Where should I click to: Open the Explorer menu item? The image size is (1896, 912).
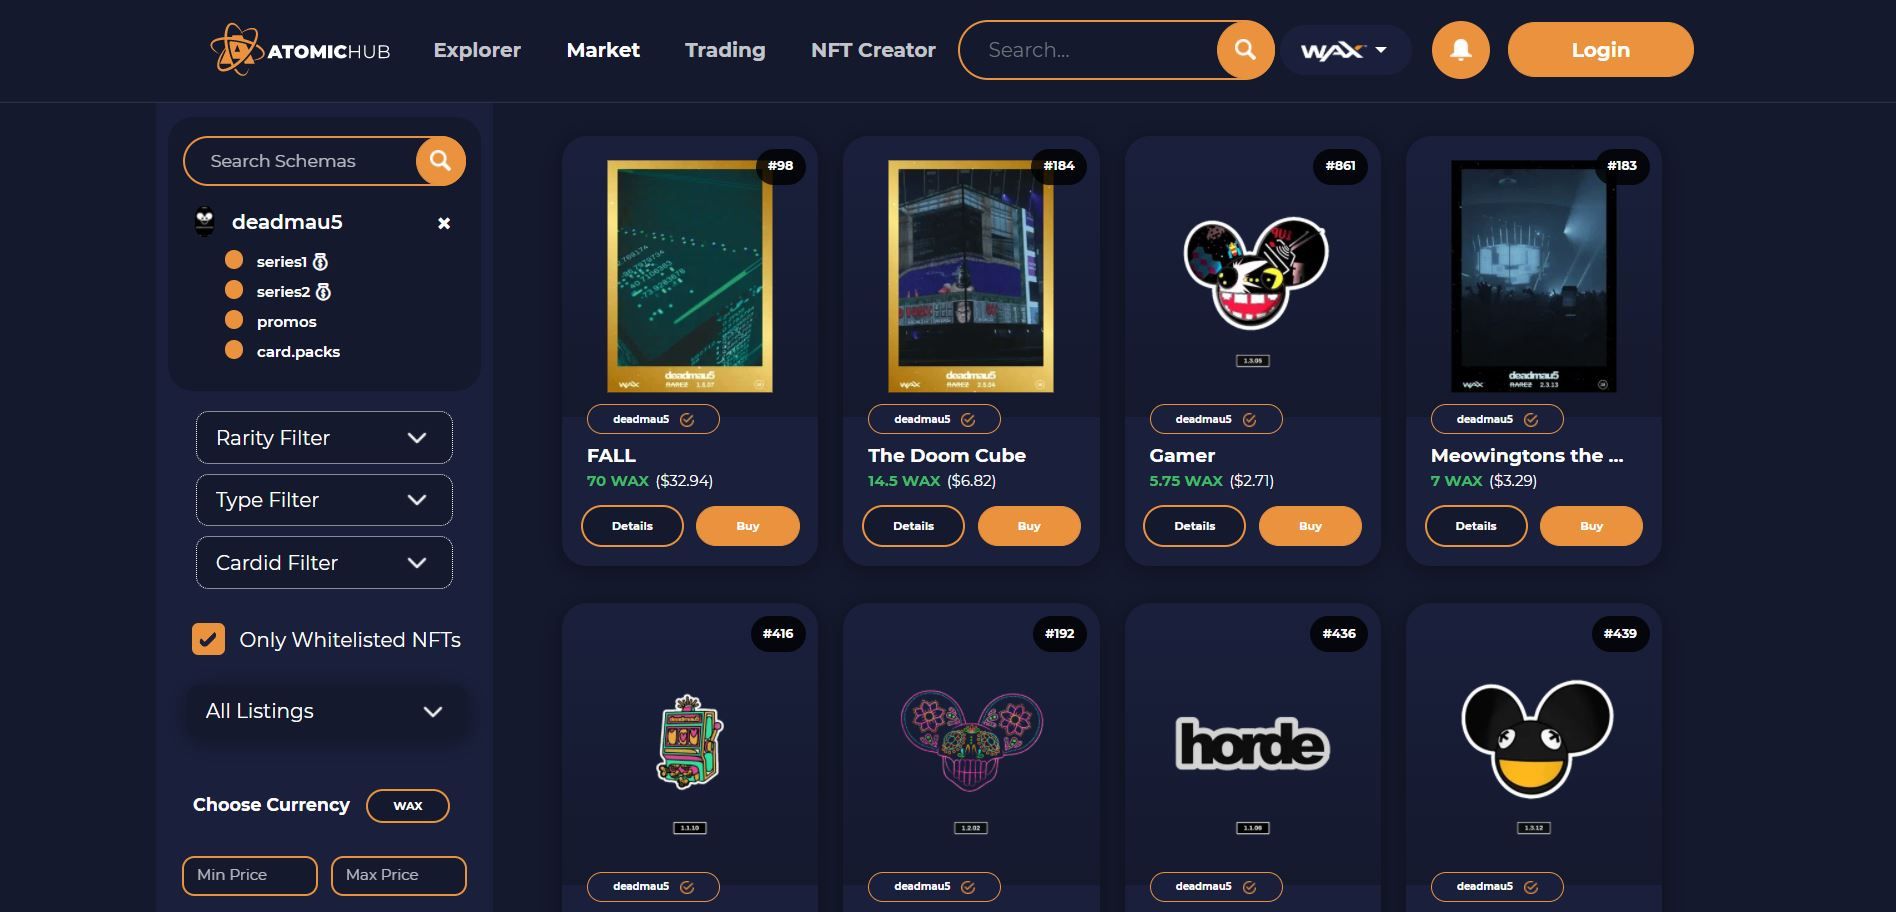click(477, 50)
